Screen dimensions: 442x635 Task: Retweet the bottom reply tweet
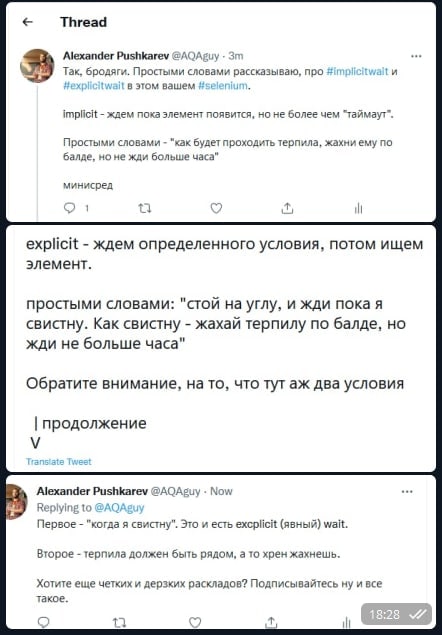tap(119, 622)
